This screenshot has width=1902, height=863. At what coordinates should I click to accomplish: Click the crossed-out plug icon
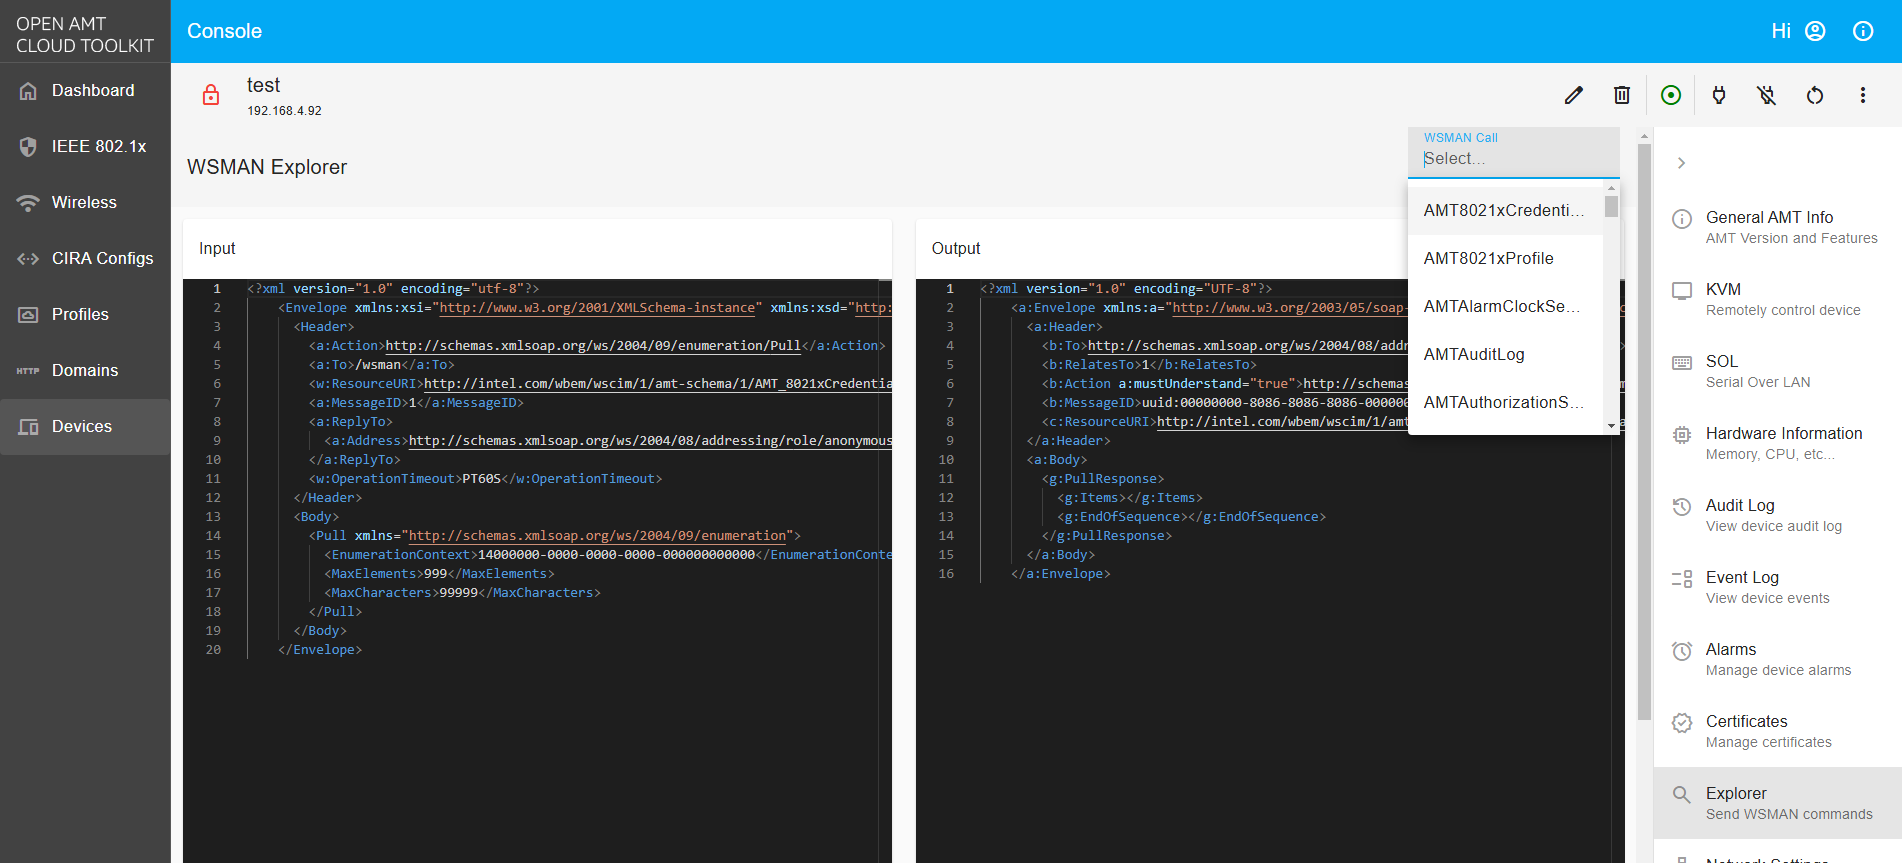[x=1767, y=95]
